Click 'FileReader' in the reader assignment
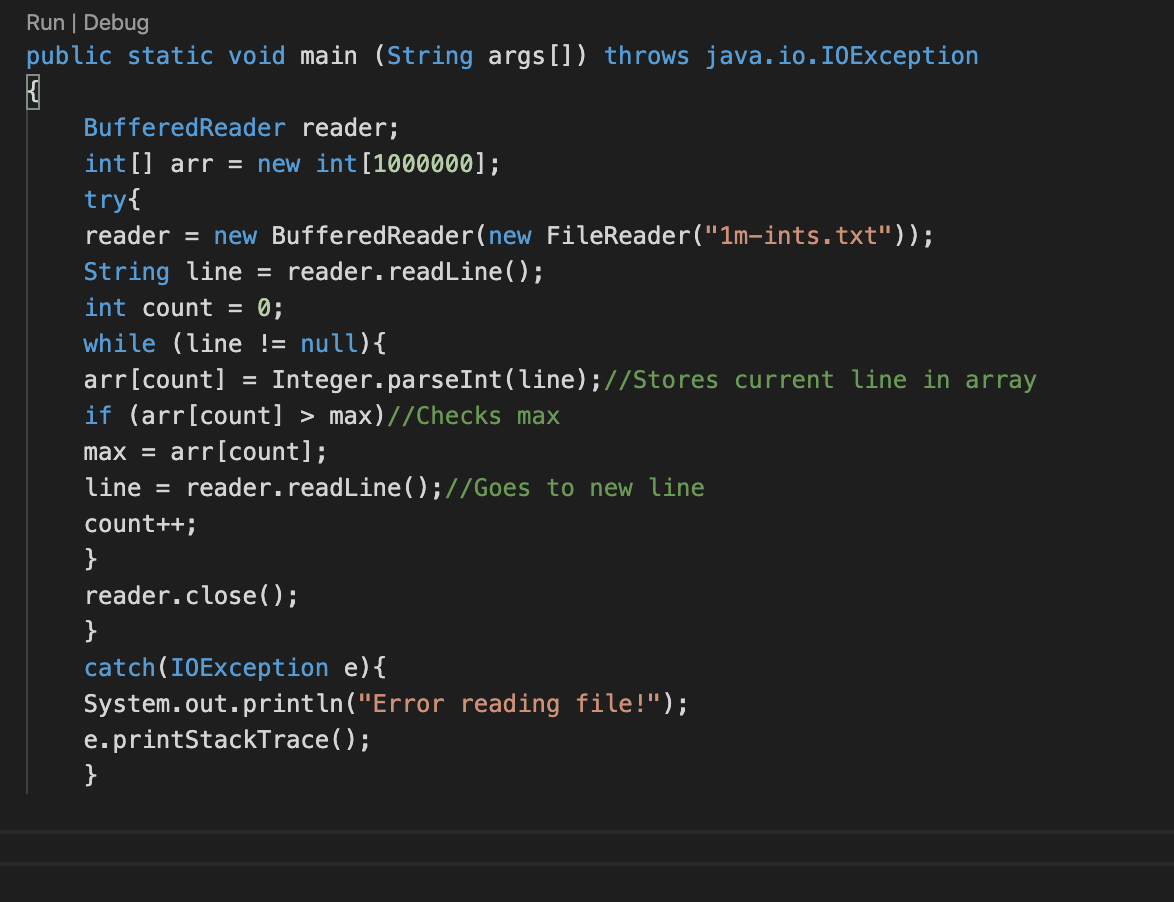 tap(618, 236)
